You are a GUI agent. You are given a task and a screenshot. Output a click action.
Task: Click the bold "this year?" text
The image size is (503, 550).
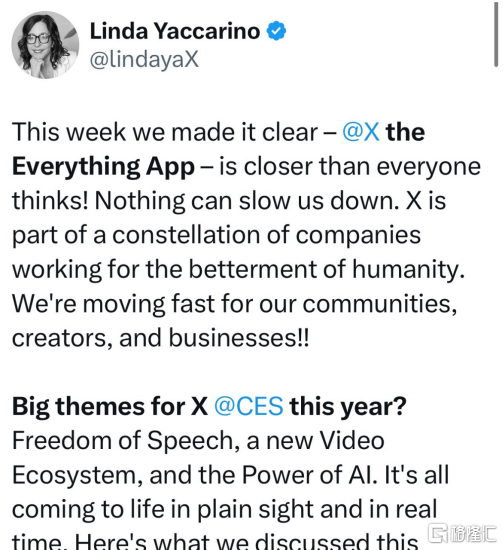pos(348,407)
